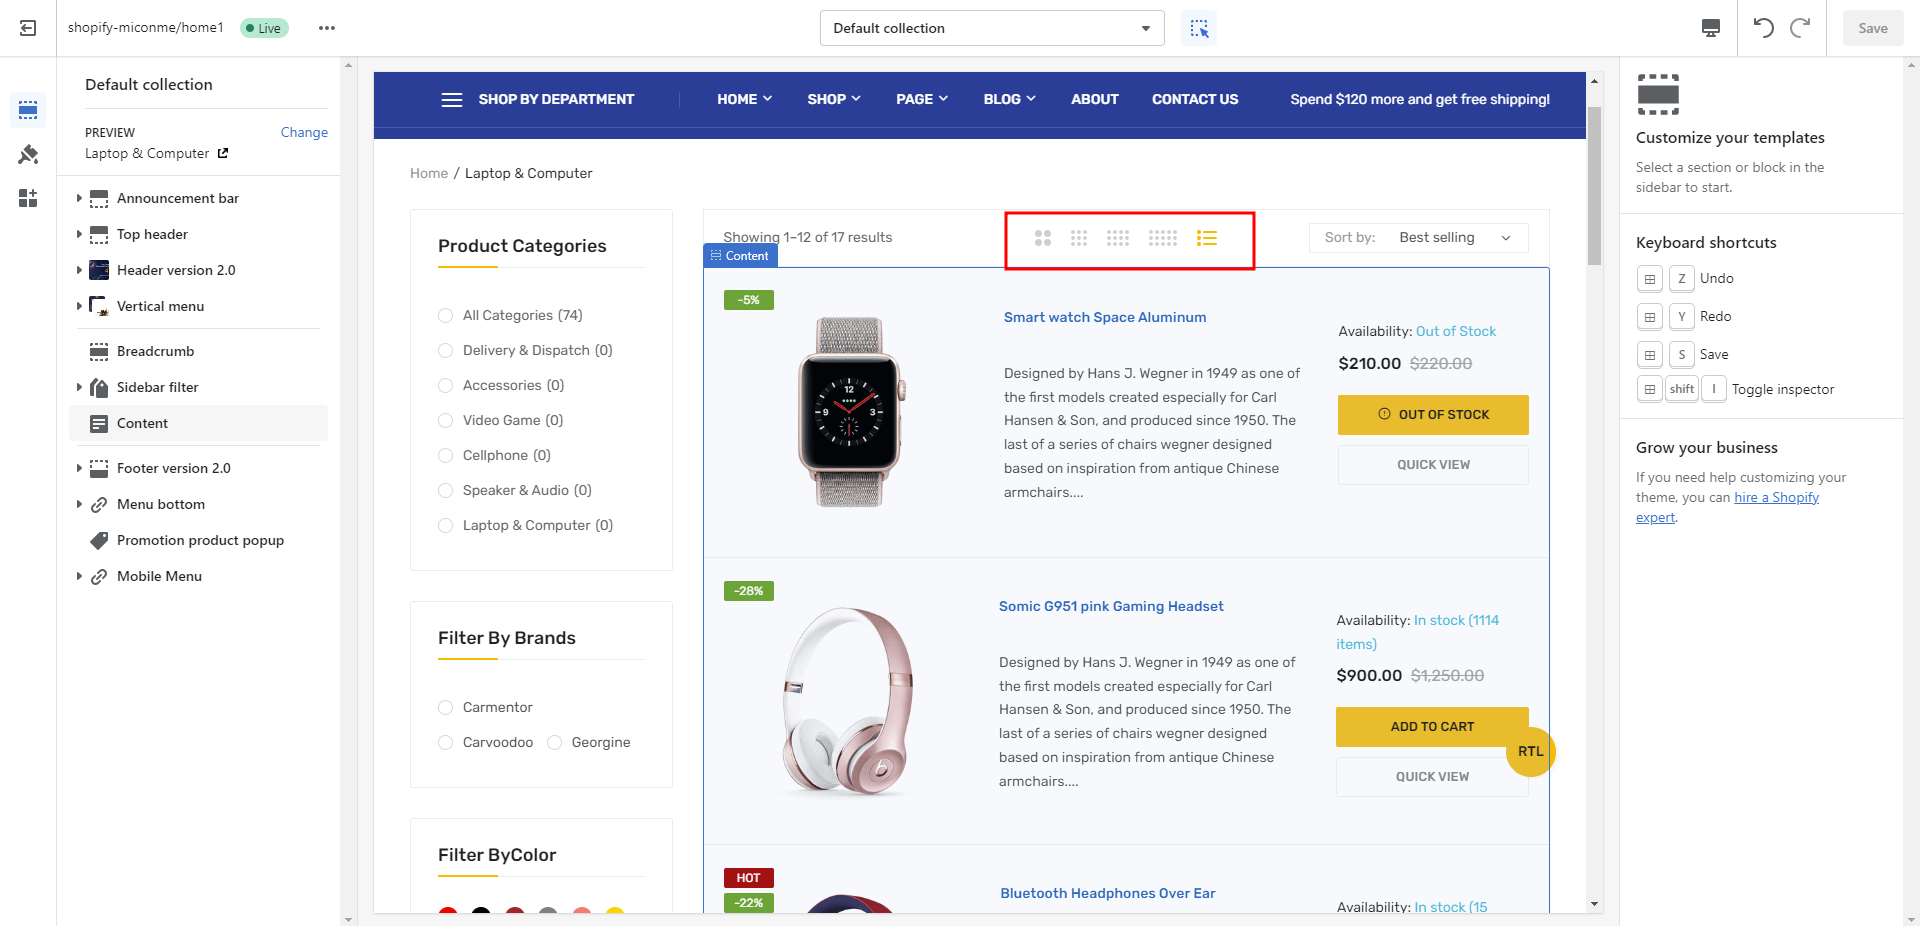This screenshot has height=926, width=1920.
Task: Expand the Announcement bar section
Action: click(x=79, y=198)
